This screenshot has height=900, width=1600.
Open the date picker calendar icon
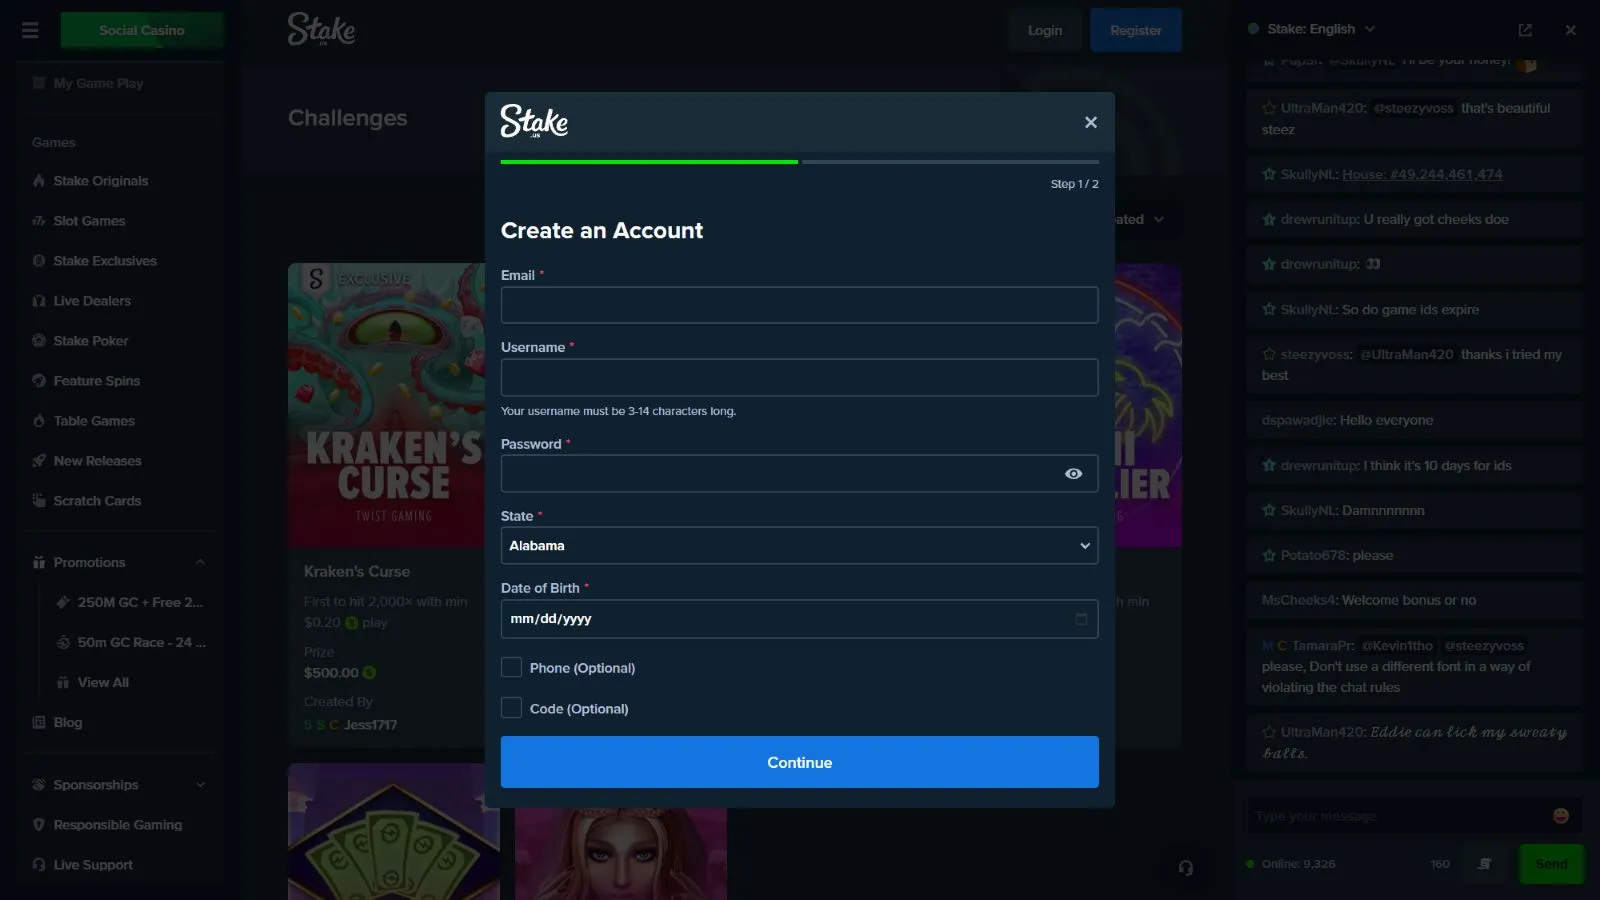[x=1081, y=619]
